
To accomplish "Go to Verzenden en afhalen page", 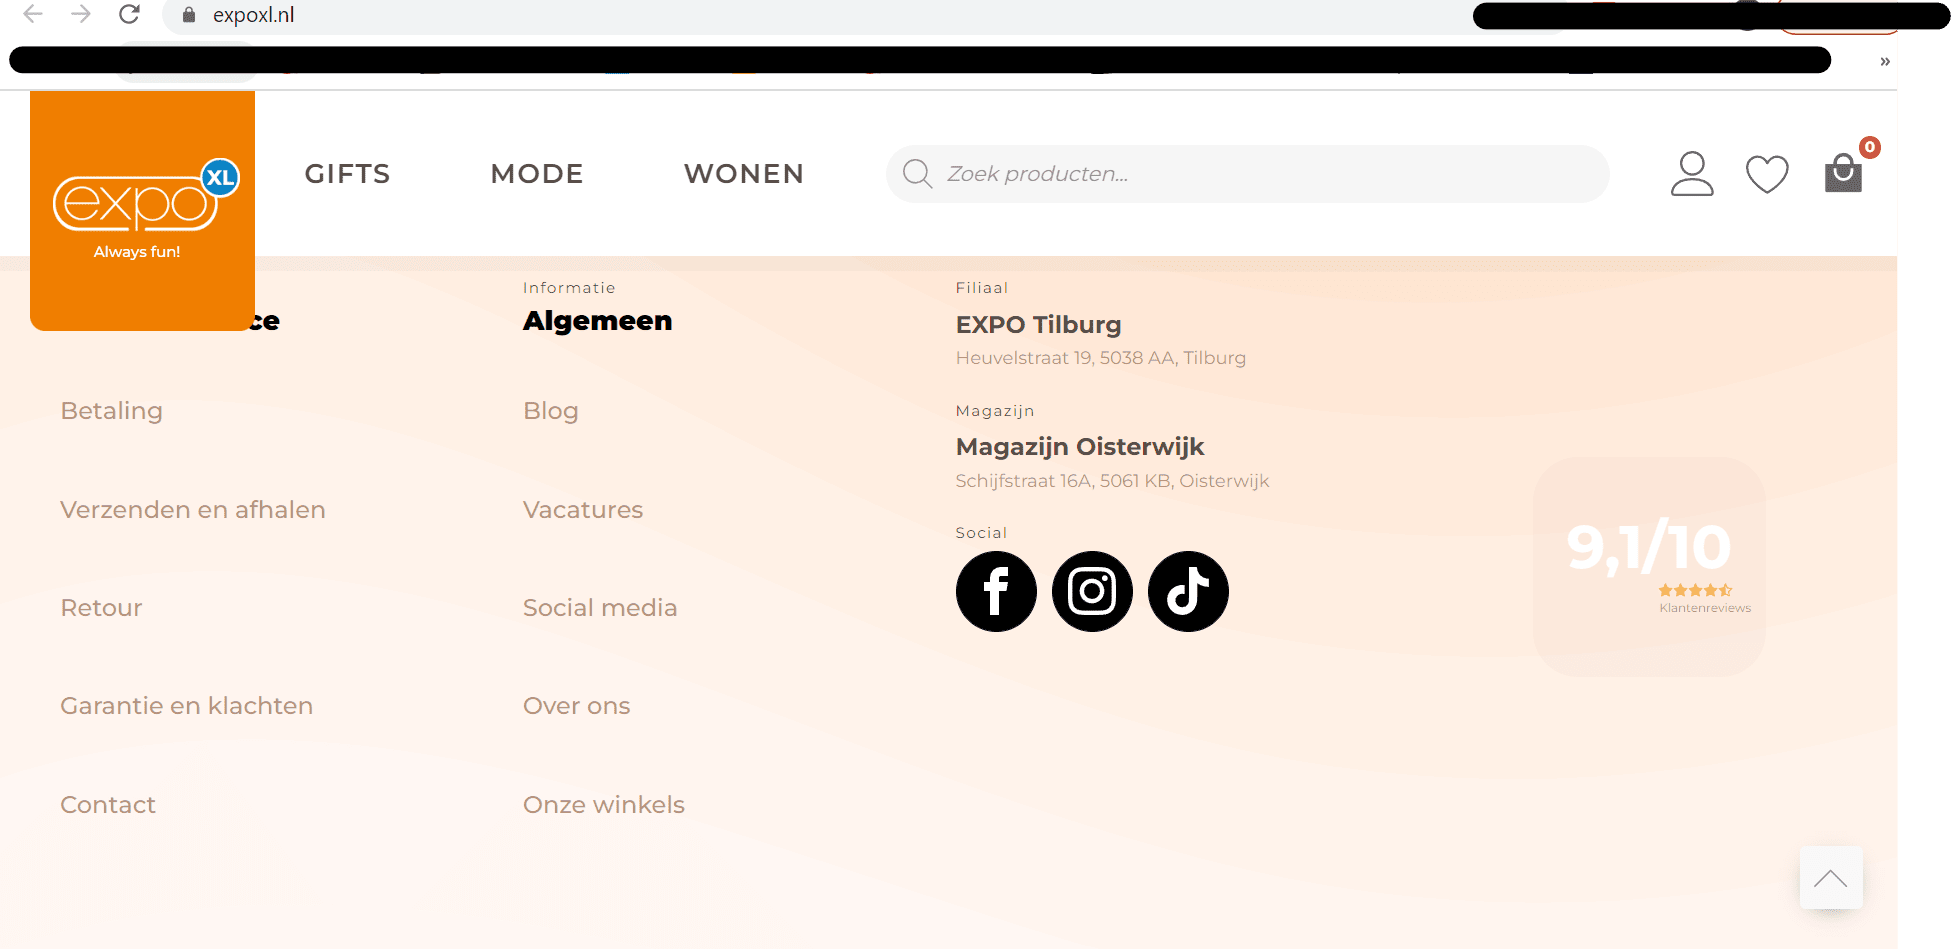I will click(x=192, y=510).
